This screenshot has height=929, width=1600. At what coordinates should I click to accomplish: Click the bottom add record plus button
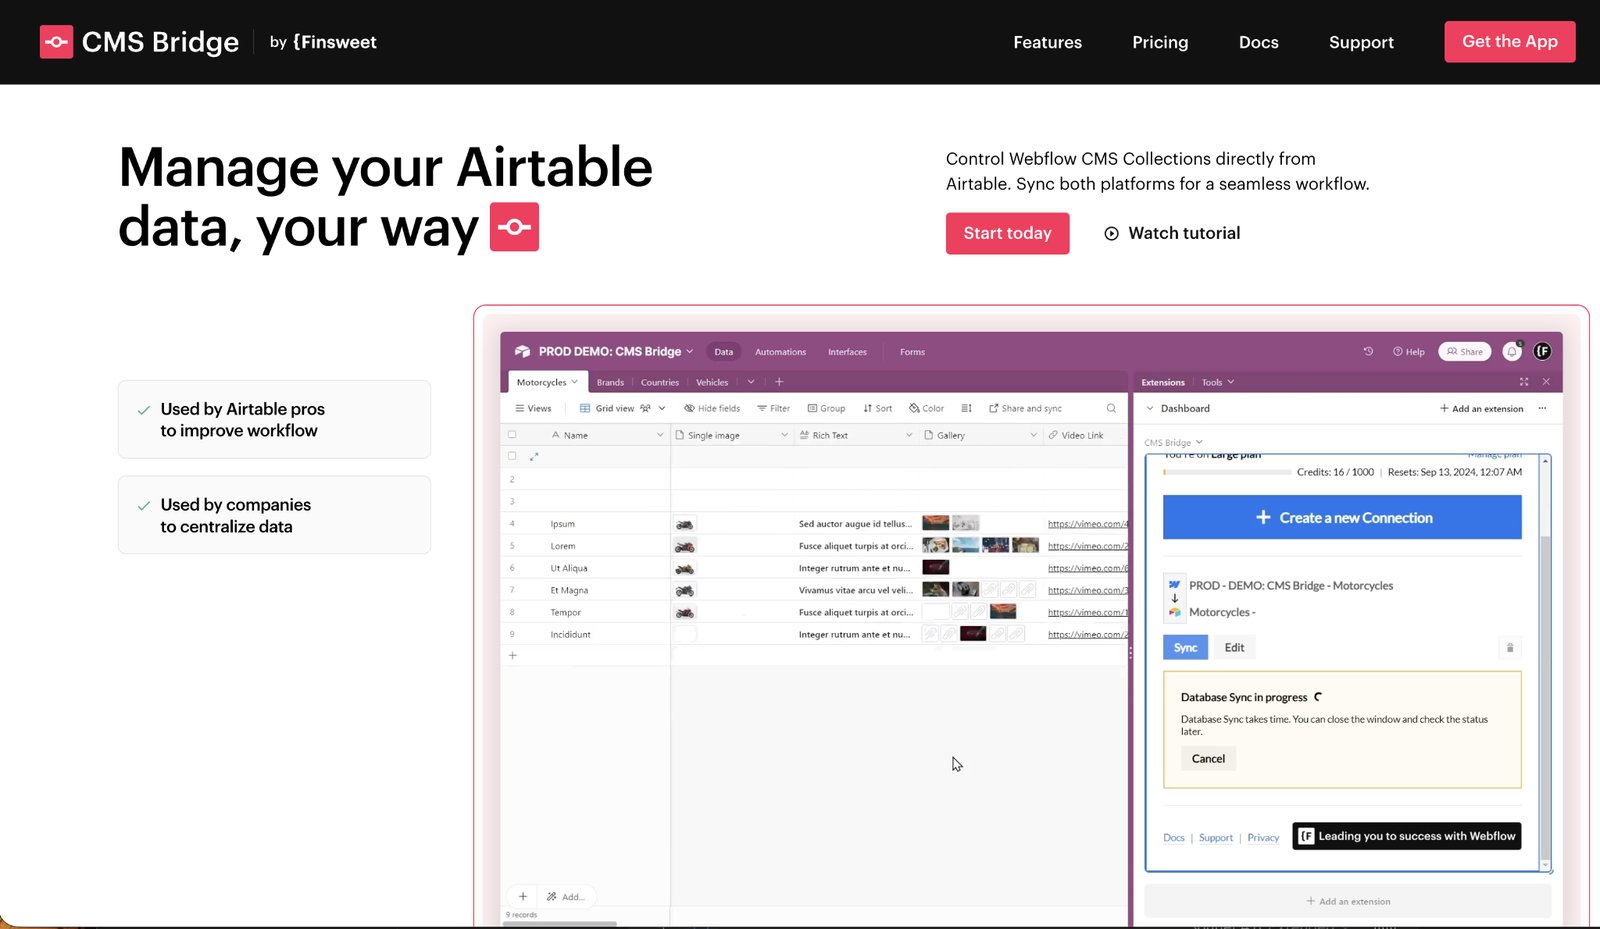tap(523, 896)
